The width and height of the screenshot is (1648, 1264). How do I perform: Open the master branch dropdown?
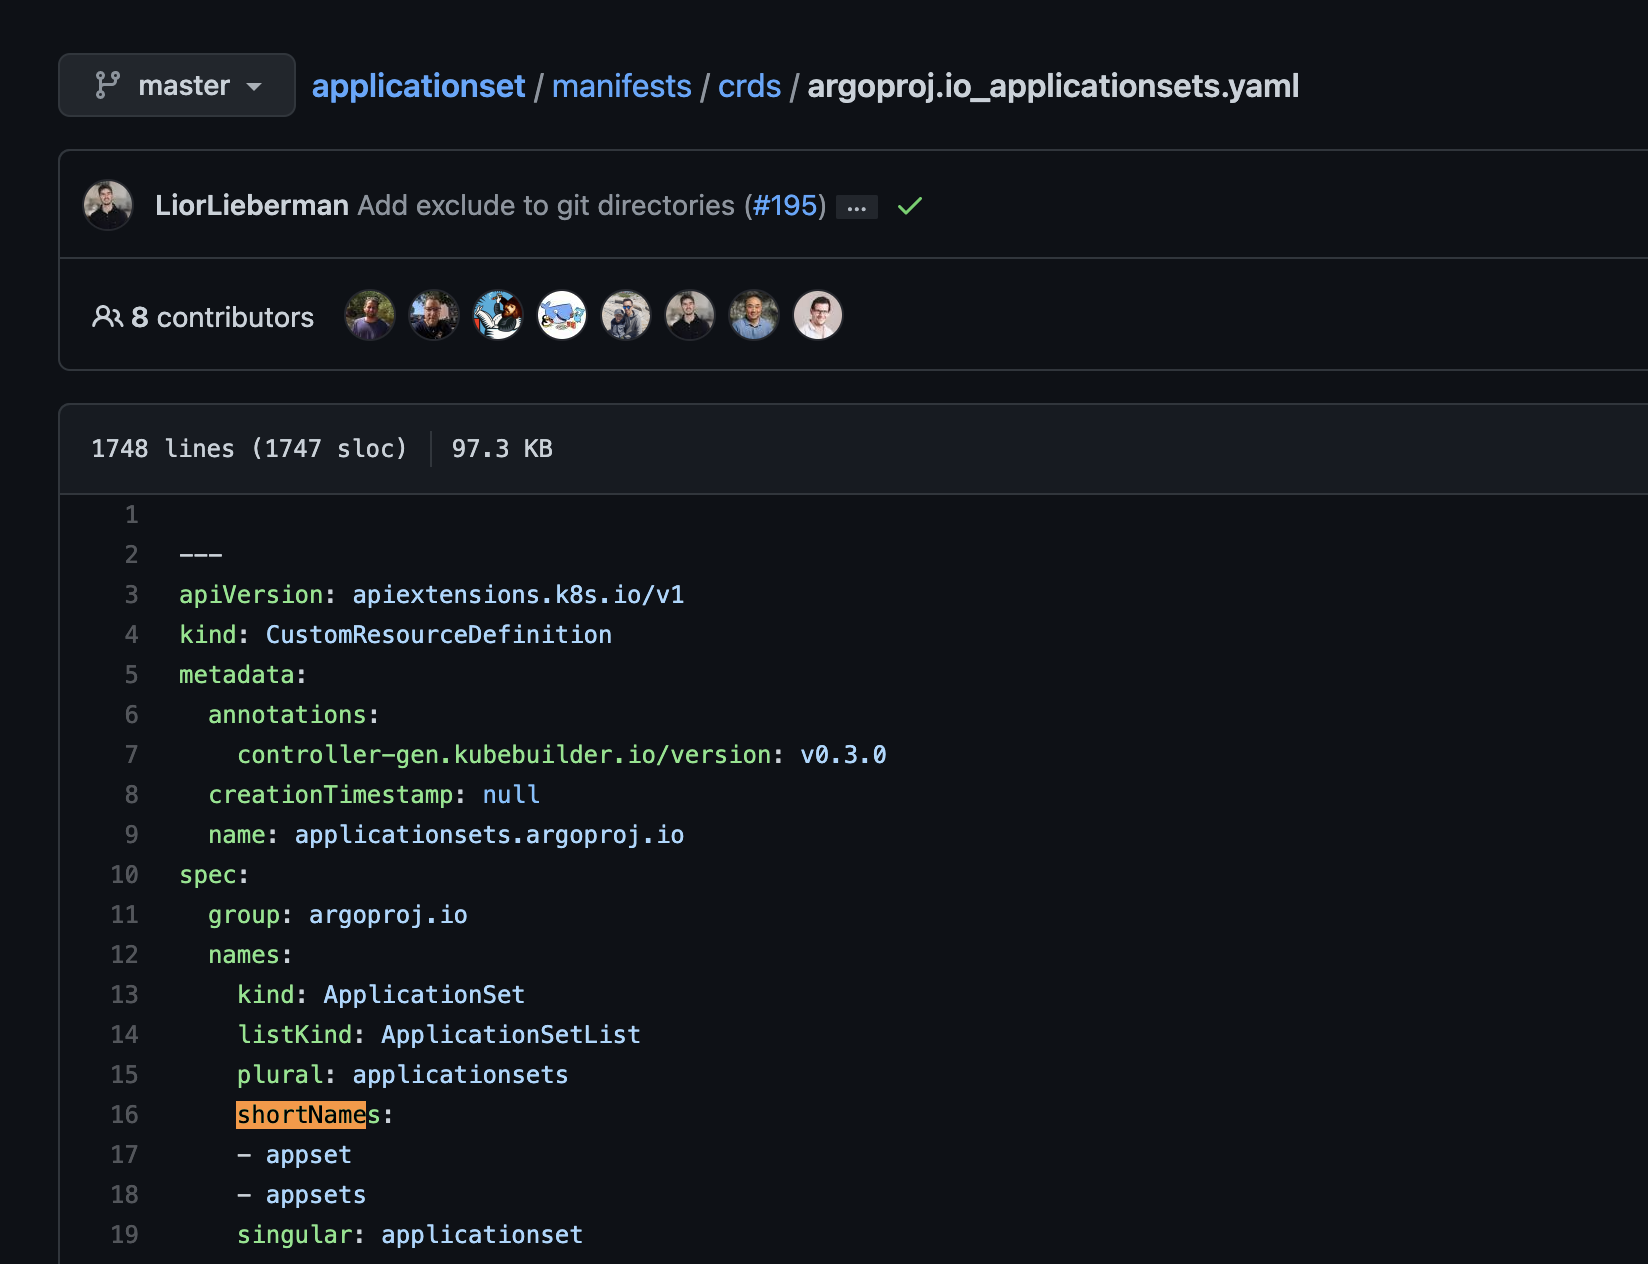pos(177,85)
